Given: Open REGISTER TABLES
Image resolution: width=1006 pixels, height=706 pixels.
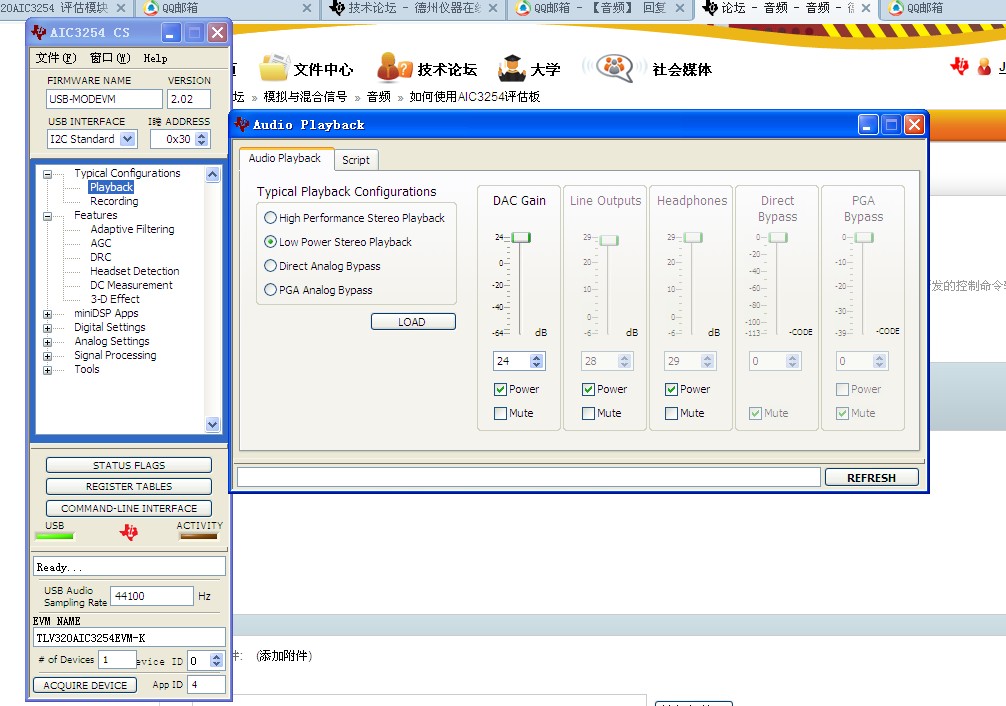Looking at the screenshot, I should click(129, 486).
